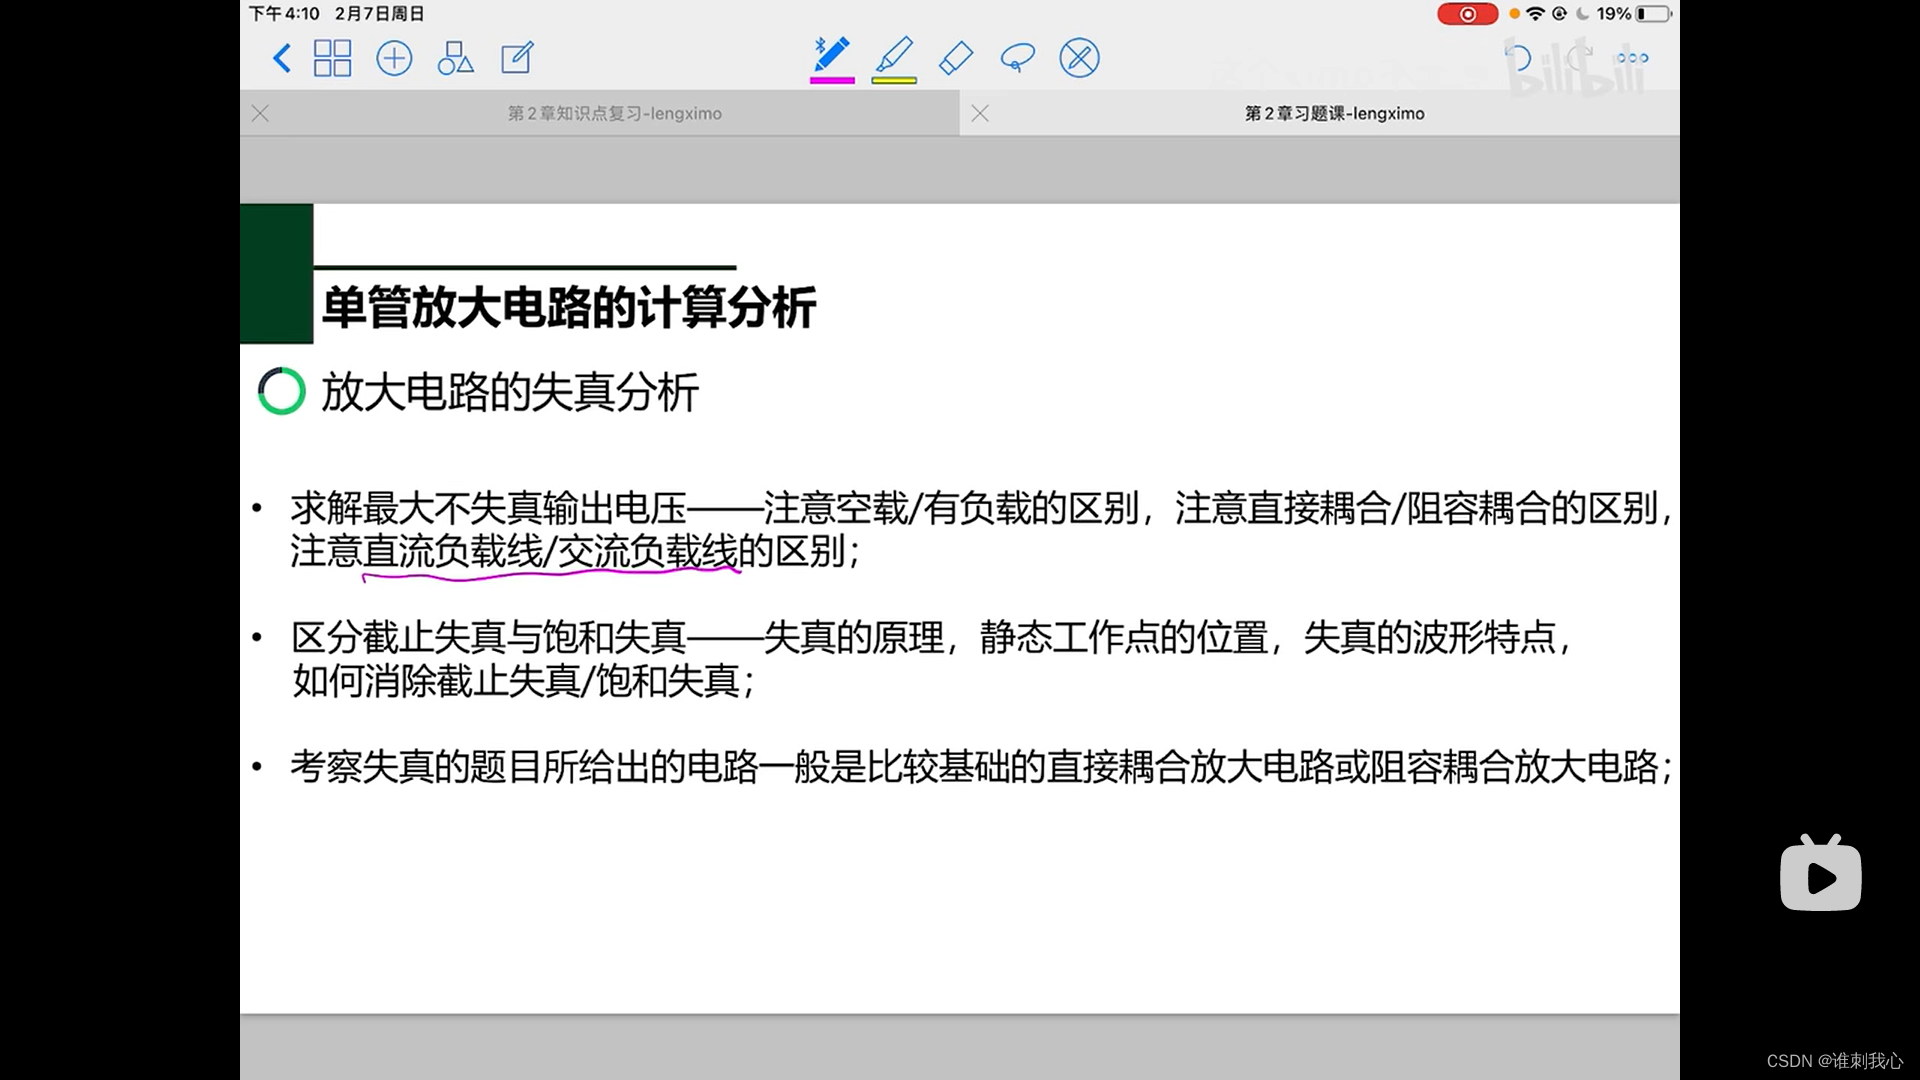Tap the back arrow
Viewport: 1920px width, 1080px height.
click(282, 58)
